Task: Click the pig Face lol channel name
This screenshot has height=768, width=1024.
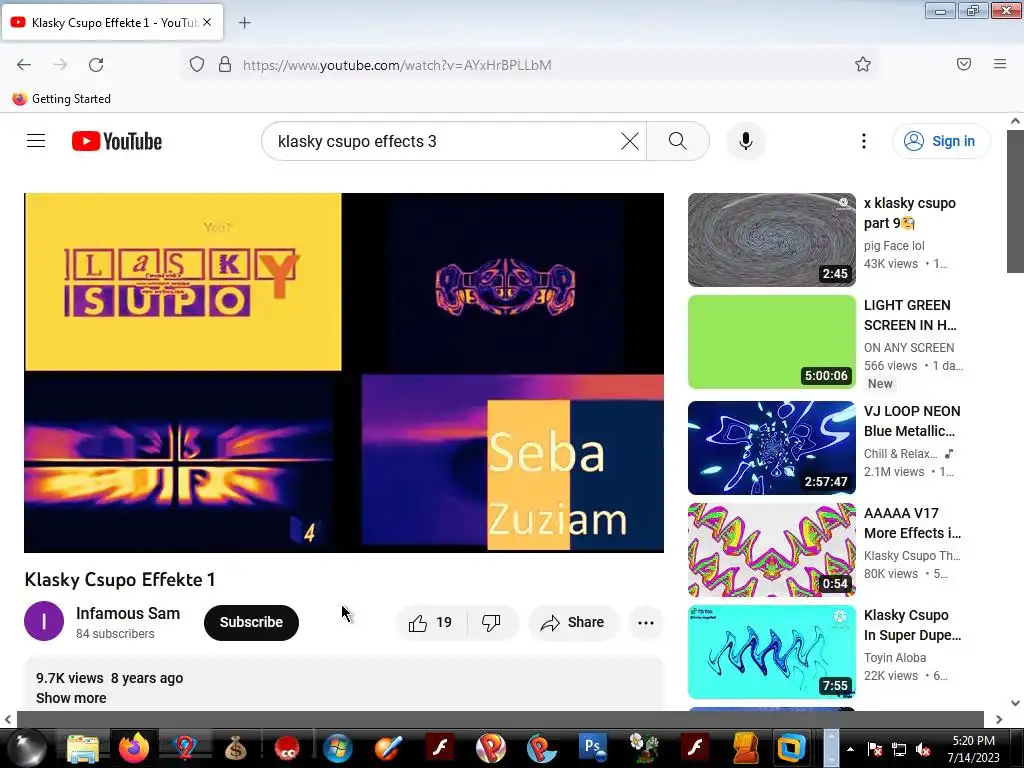Action: point(894,246)
